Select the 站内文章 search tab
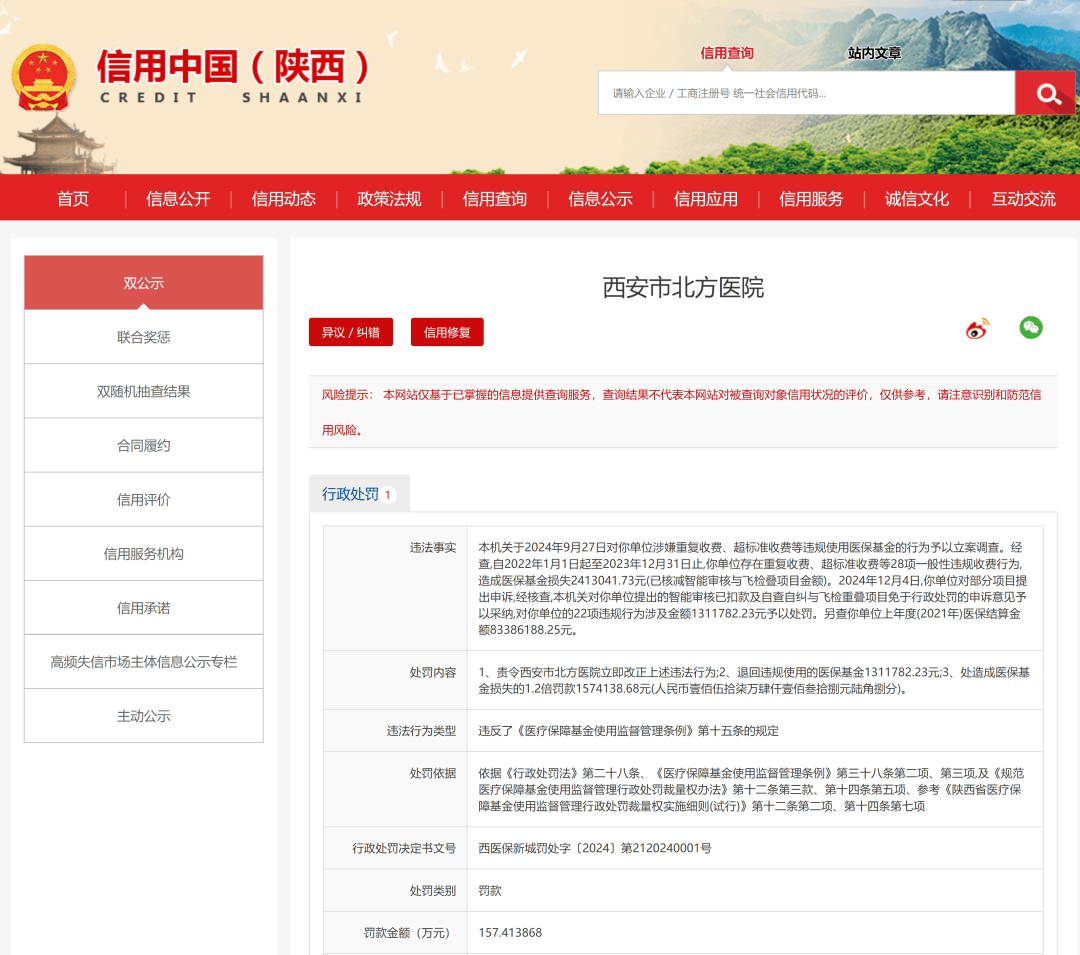The image size is (1080, 955). [874, 53]
